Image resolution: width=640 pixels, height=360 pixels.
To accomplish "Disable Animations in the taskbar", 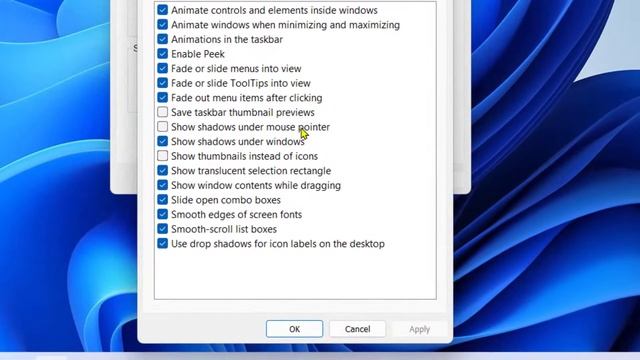I will click(162, 39).
